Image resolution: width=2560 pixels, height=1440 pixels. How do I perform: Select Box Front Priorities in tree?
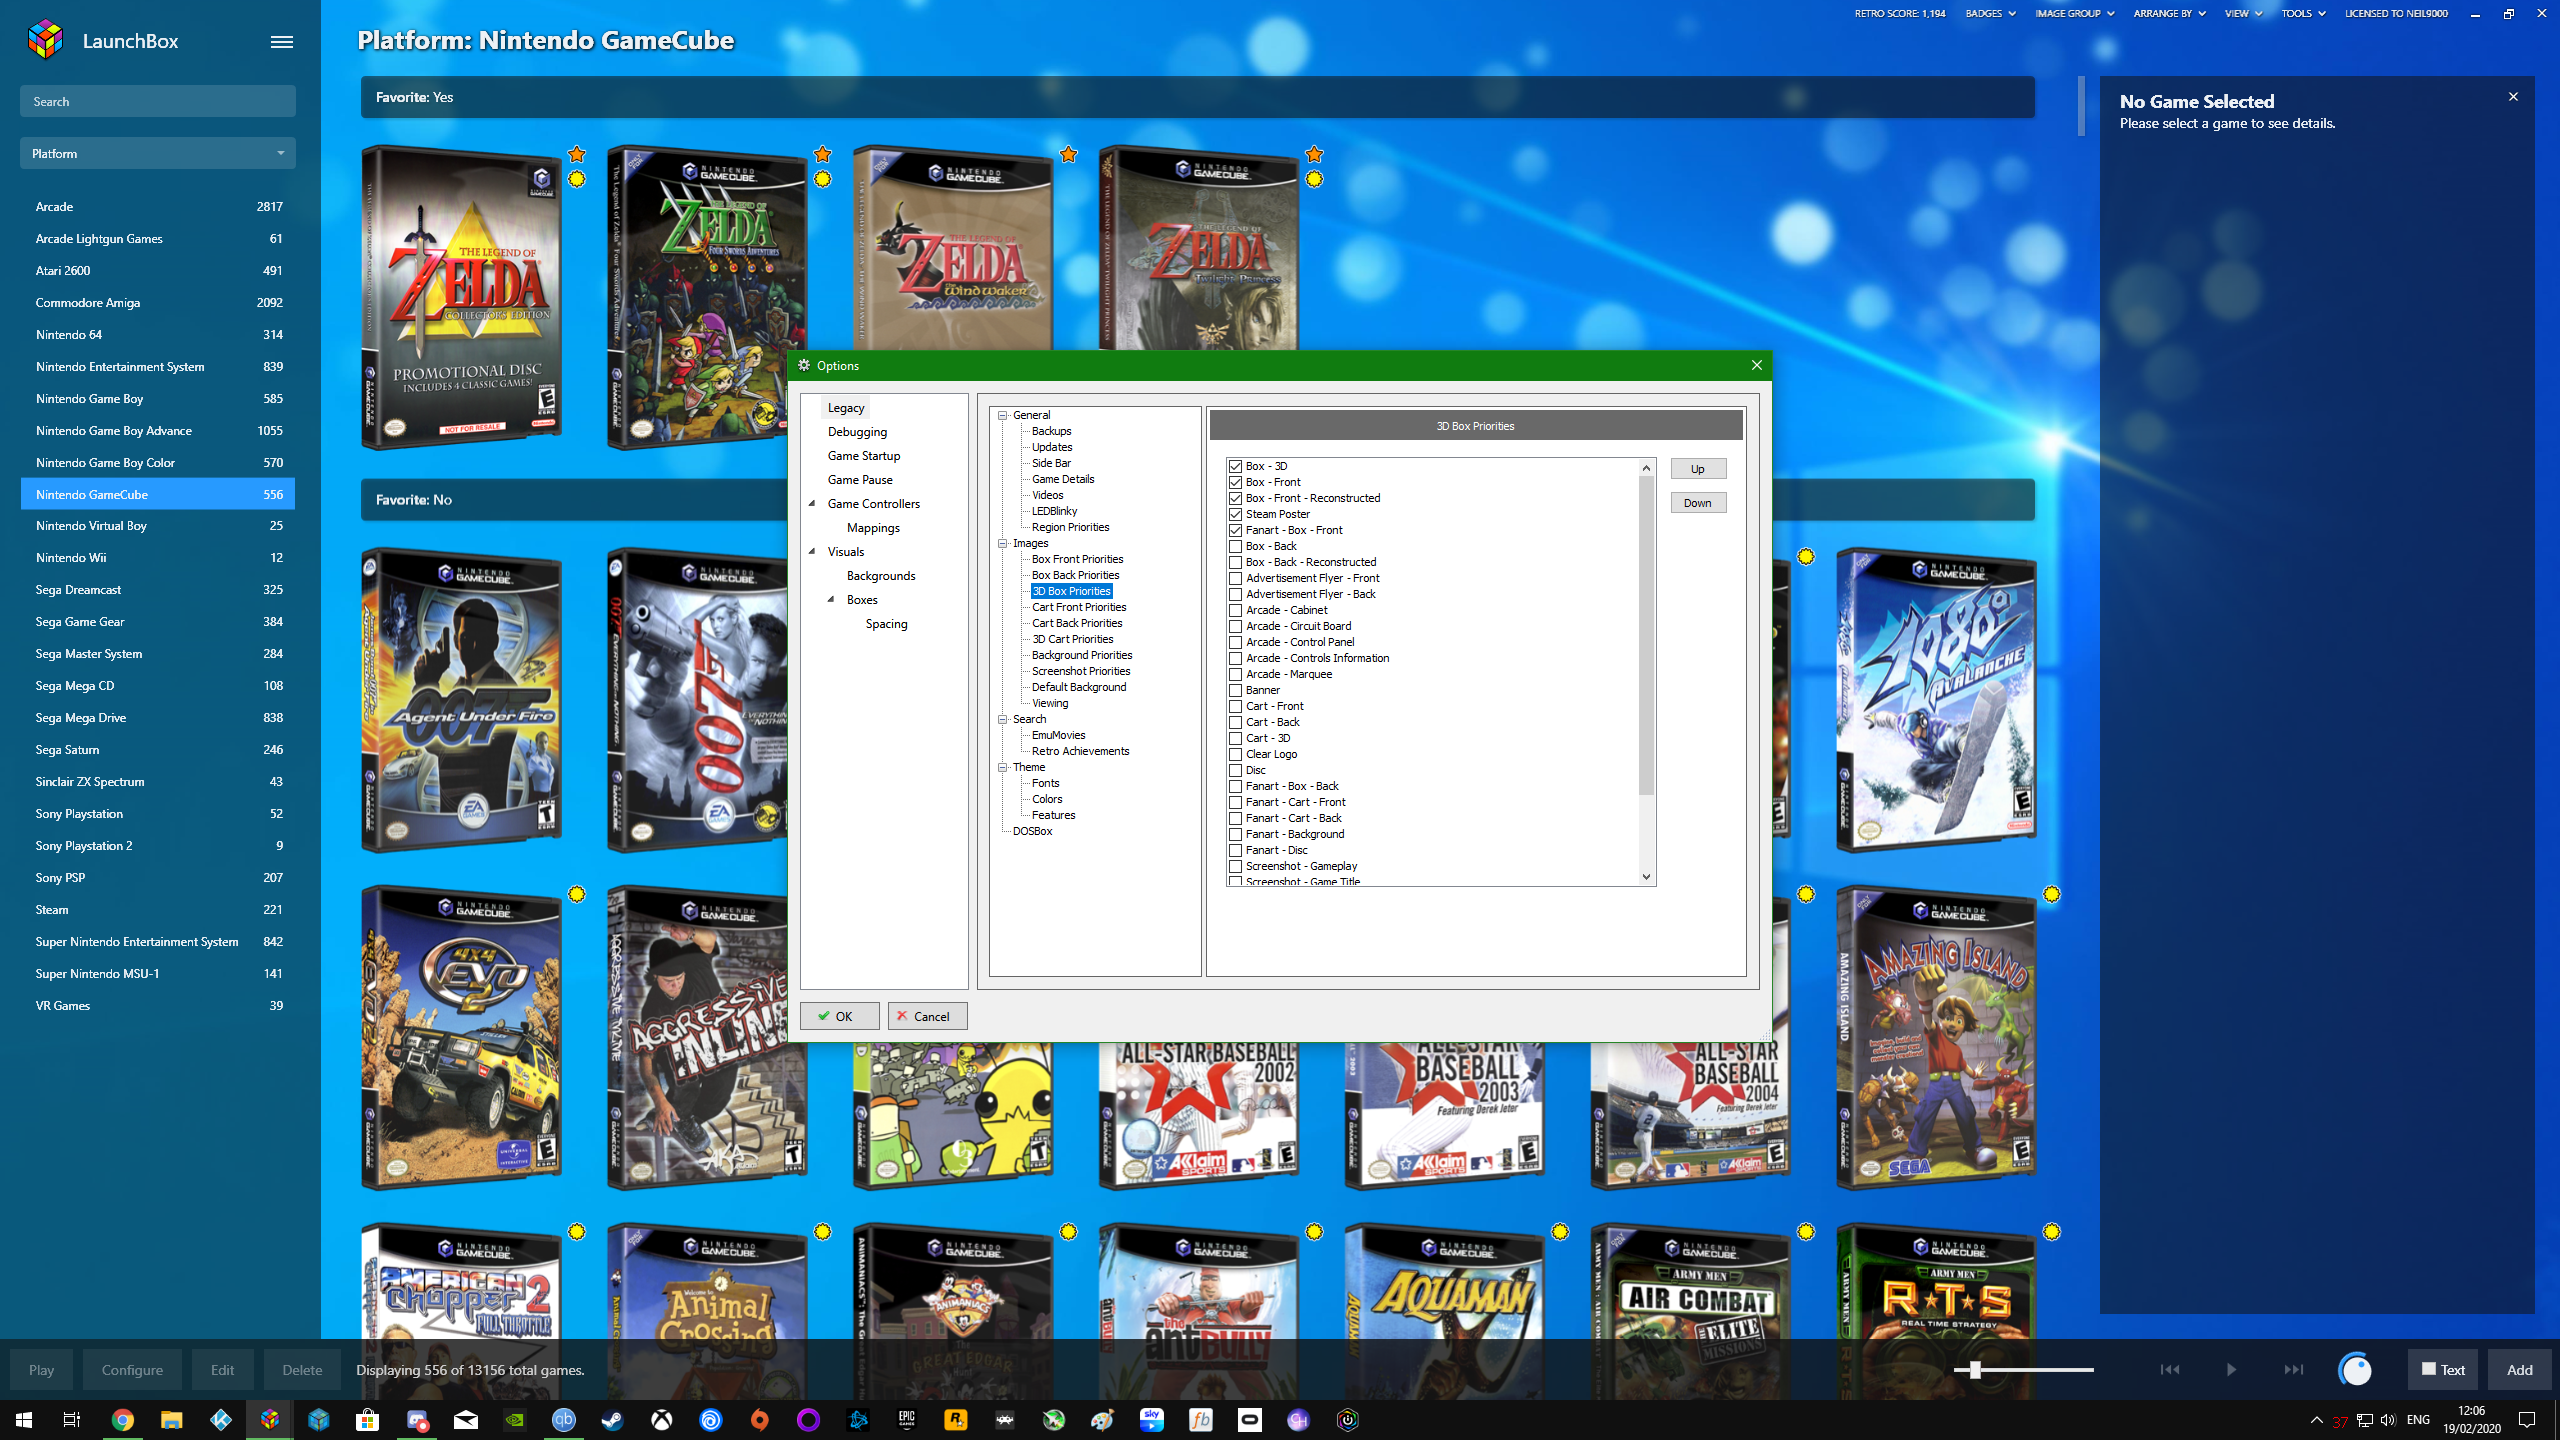tap(1077, 559)
